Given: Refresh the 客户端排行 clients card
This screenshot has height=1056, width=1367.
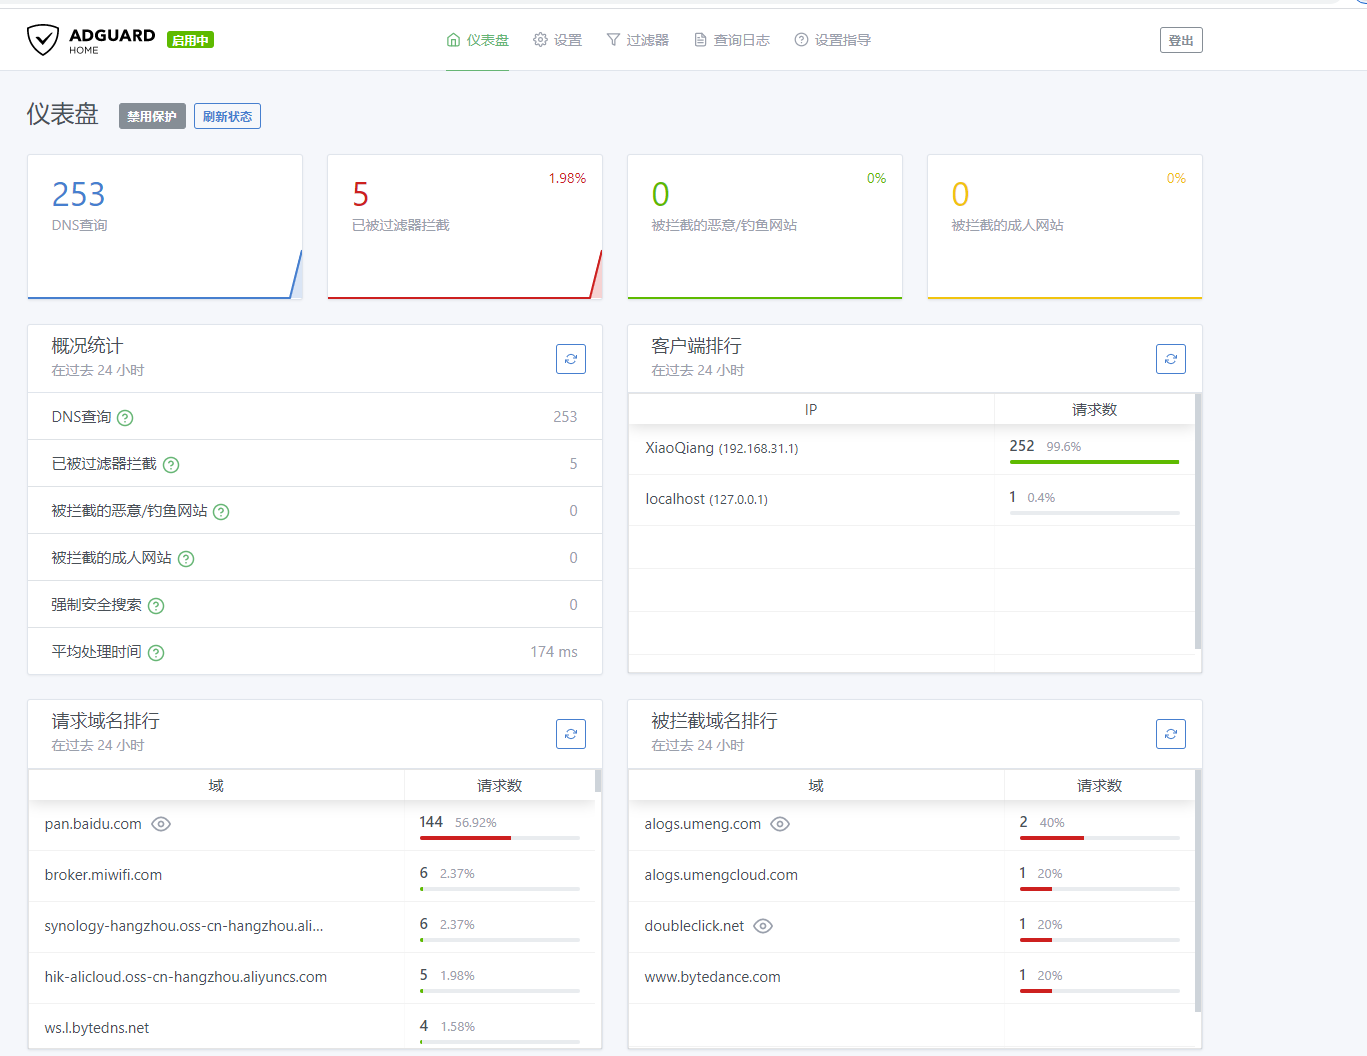Looking at the screenshot, I should click(x=1170, y=359).
